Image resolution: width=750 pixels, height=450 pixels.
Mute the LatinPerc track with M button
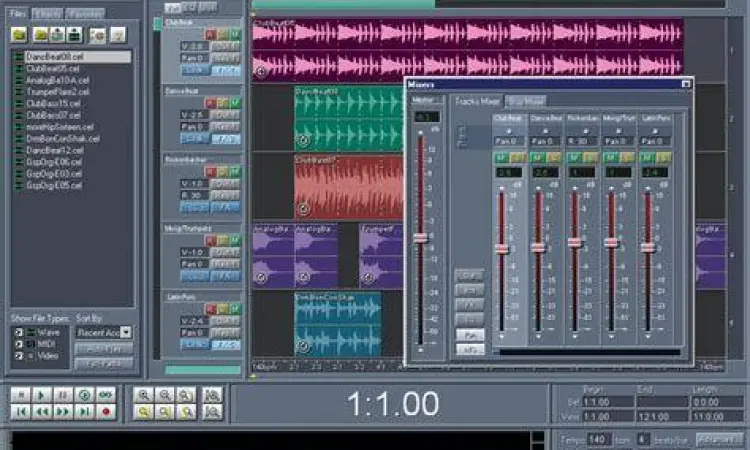(235, 308)
